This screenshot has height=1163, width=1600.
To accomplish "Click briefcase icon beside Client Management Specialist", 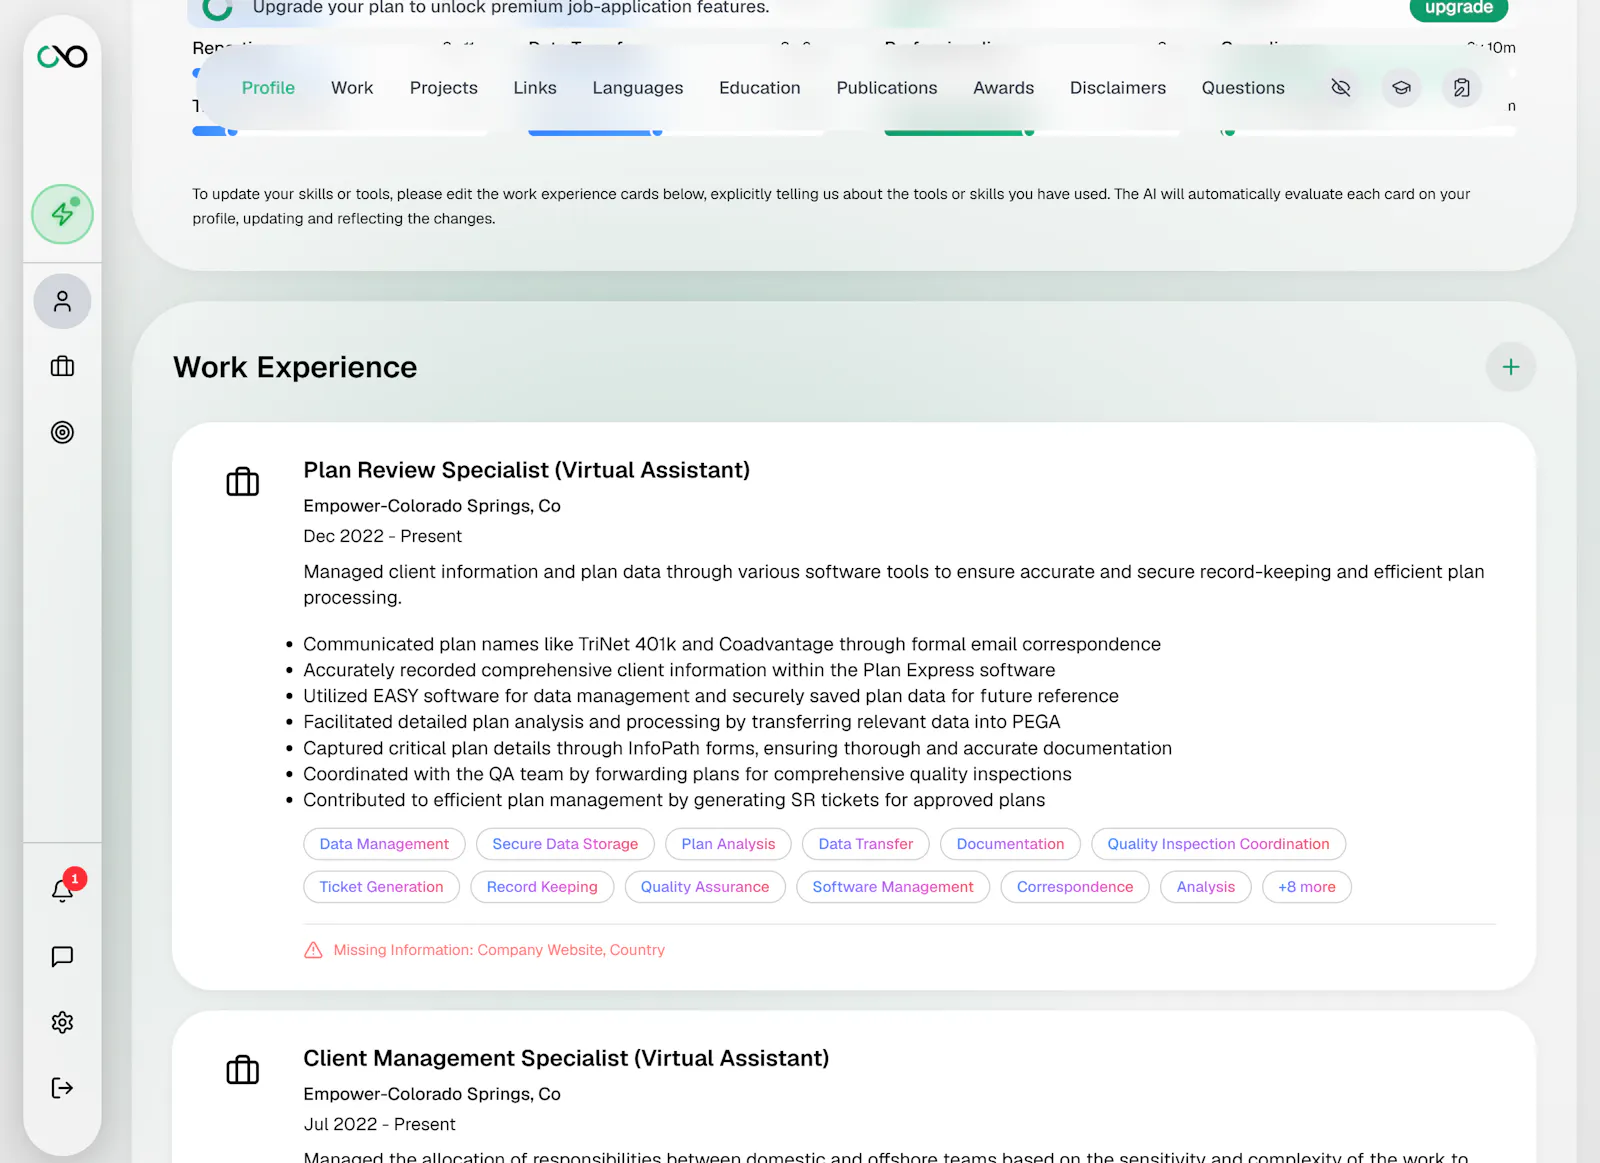I will click(x=242, y=1070).
